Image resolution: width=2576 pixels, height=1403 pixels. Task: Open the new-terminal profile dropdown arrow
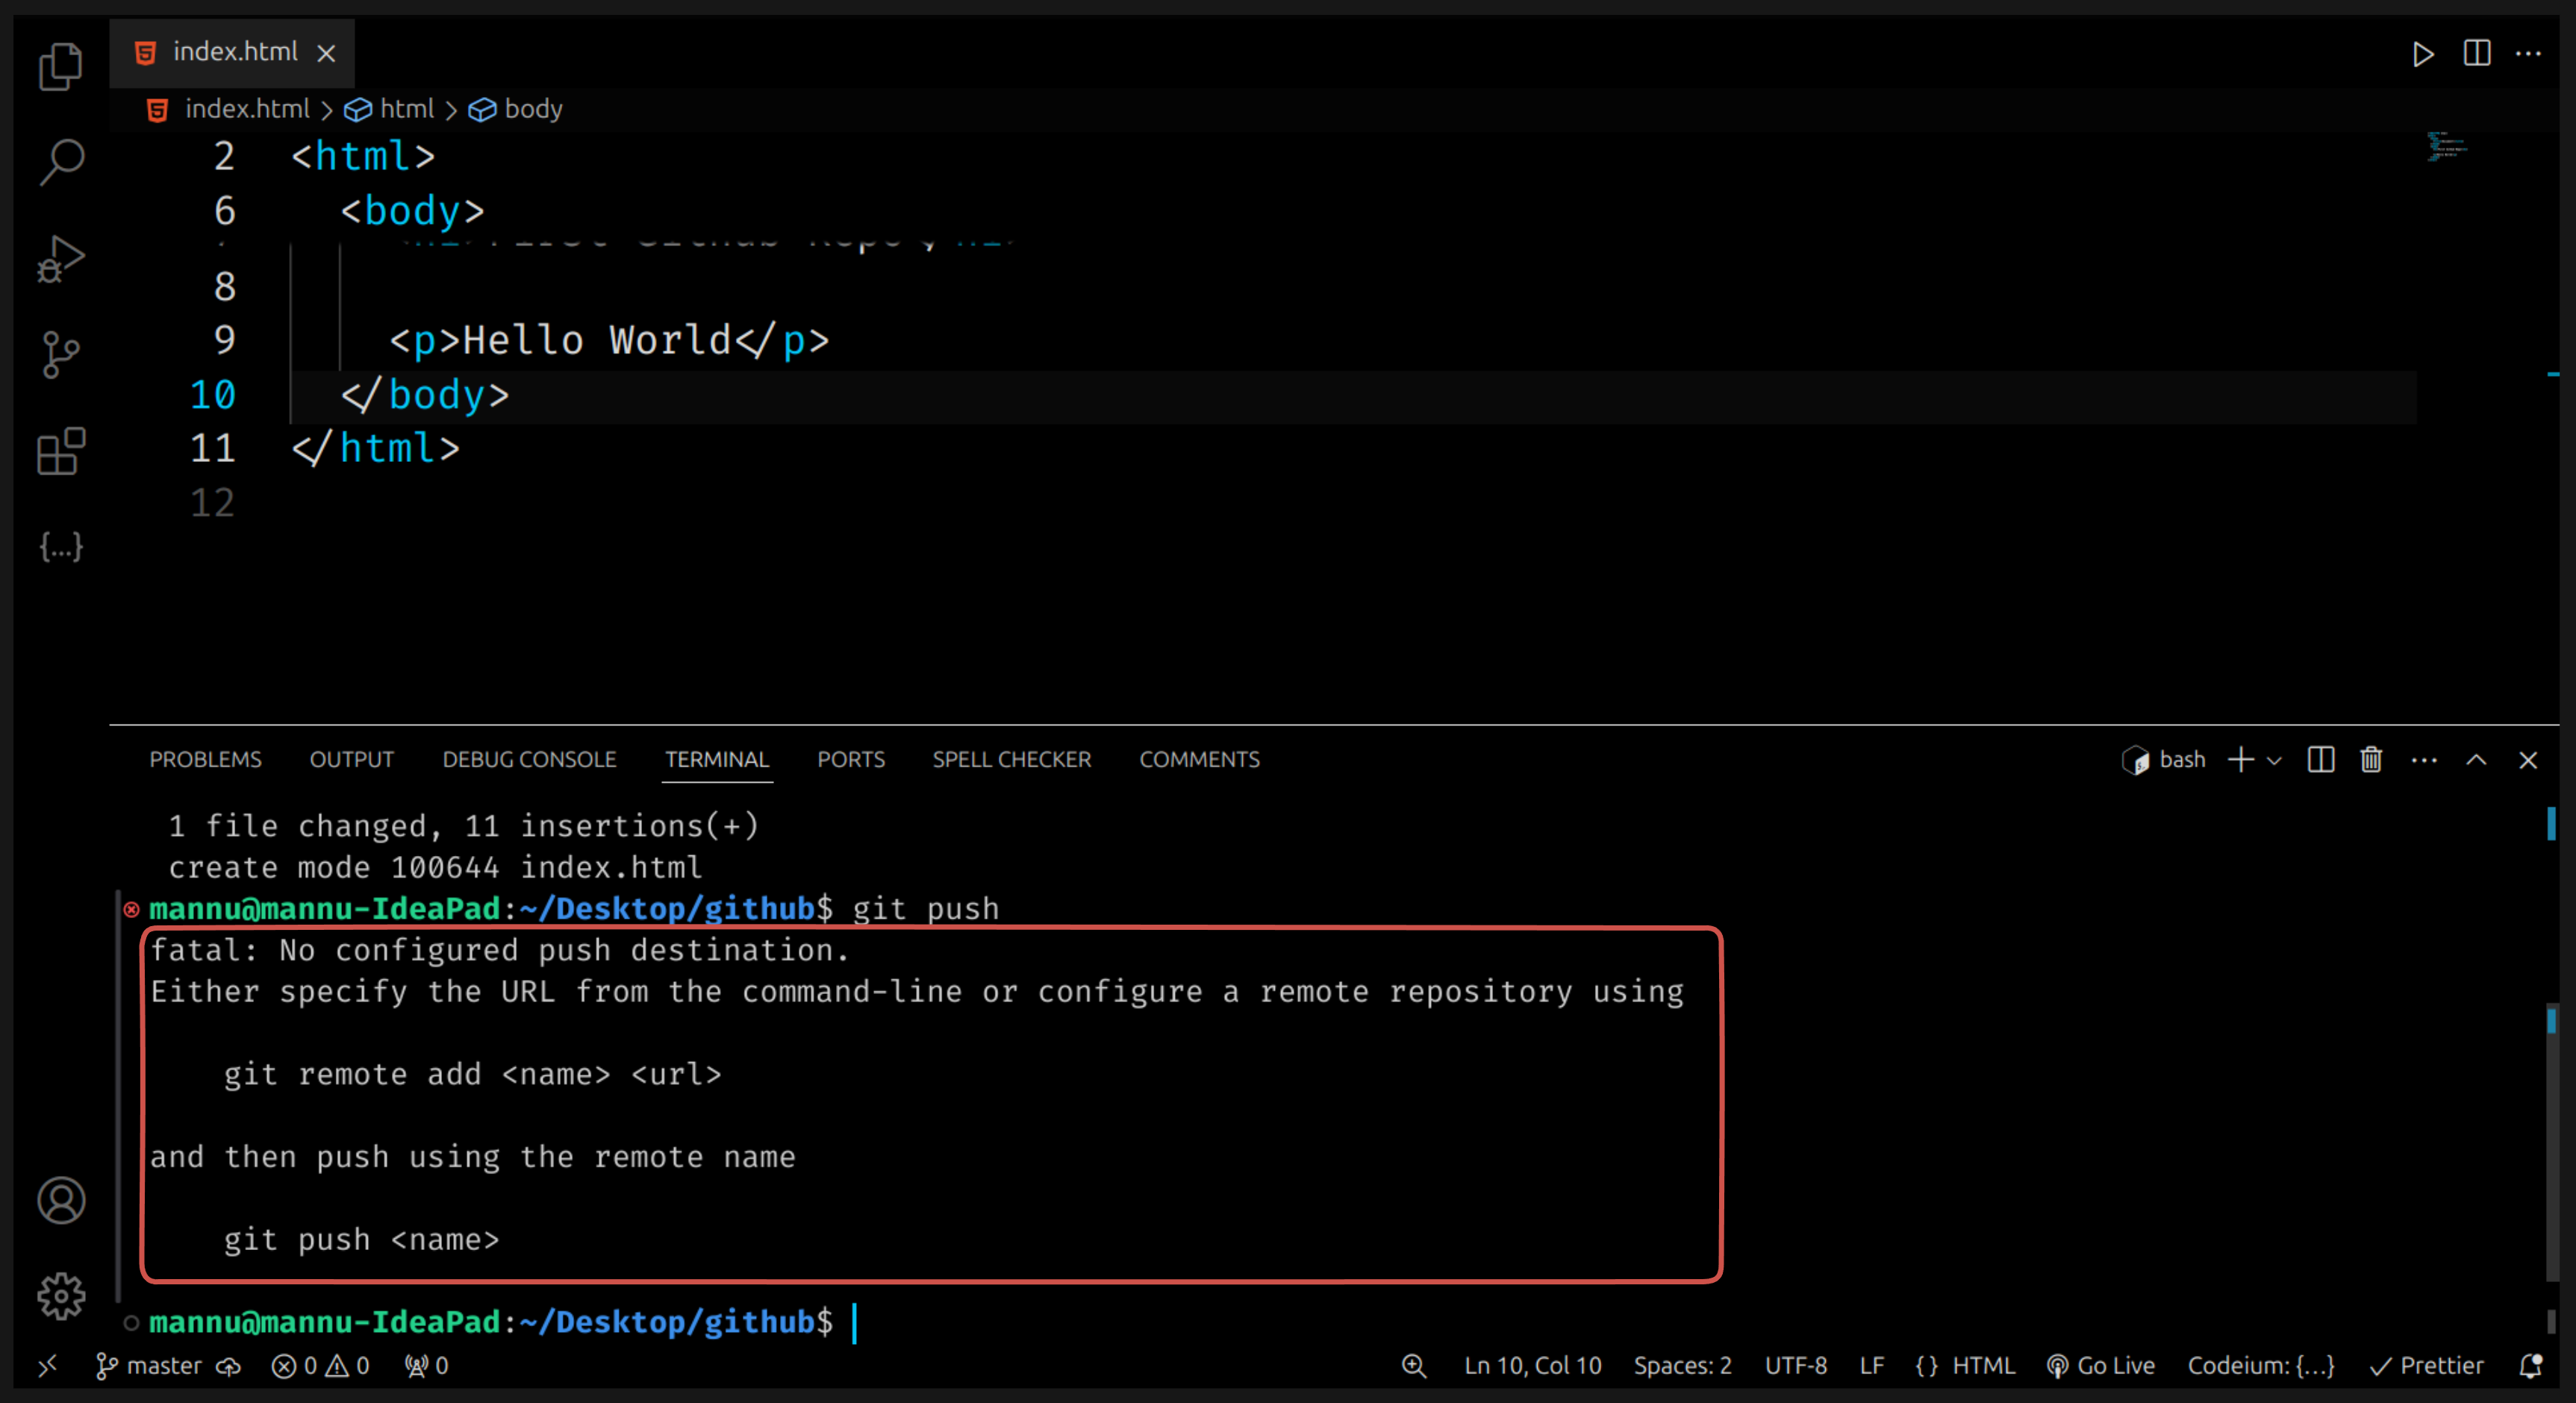point(2274,761)
